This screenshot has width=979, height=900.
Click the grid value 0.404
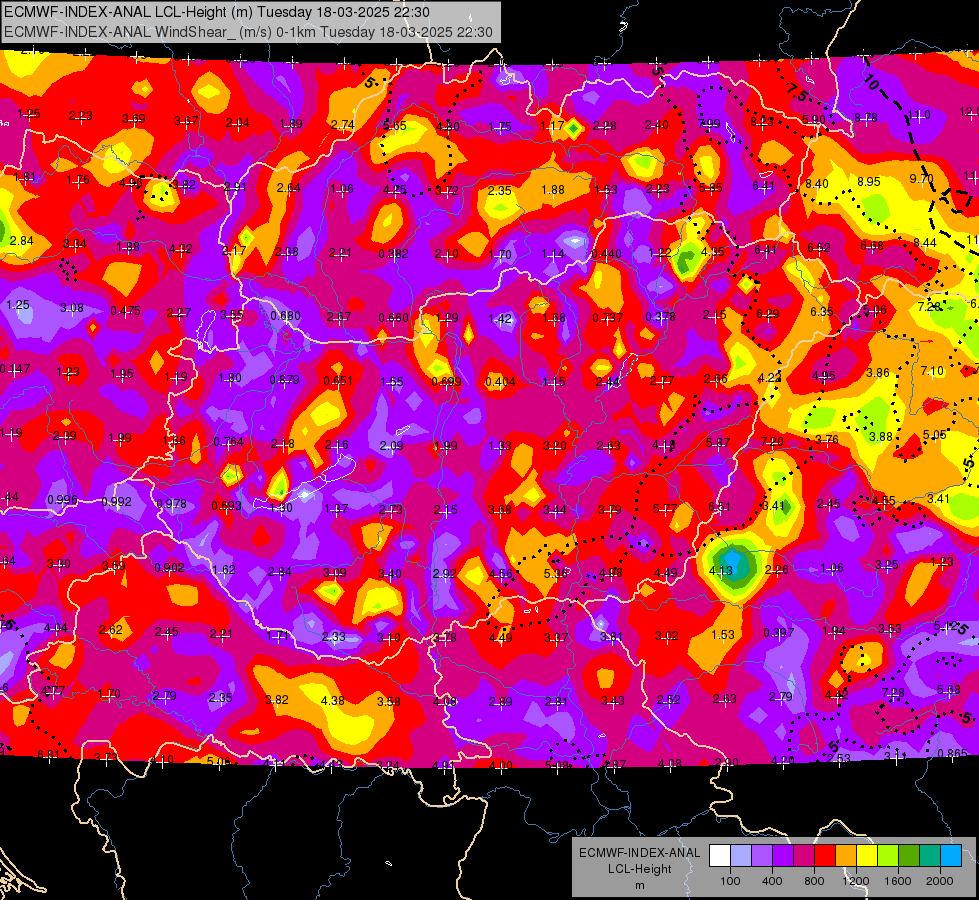click(500, 382)
